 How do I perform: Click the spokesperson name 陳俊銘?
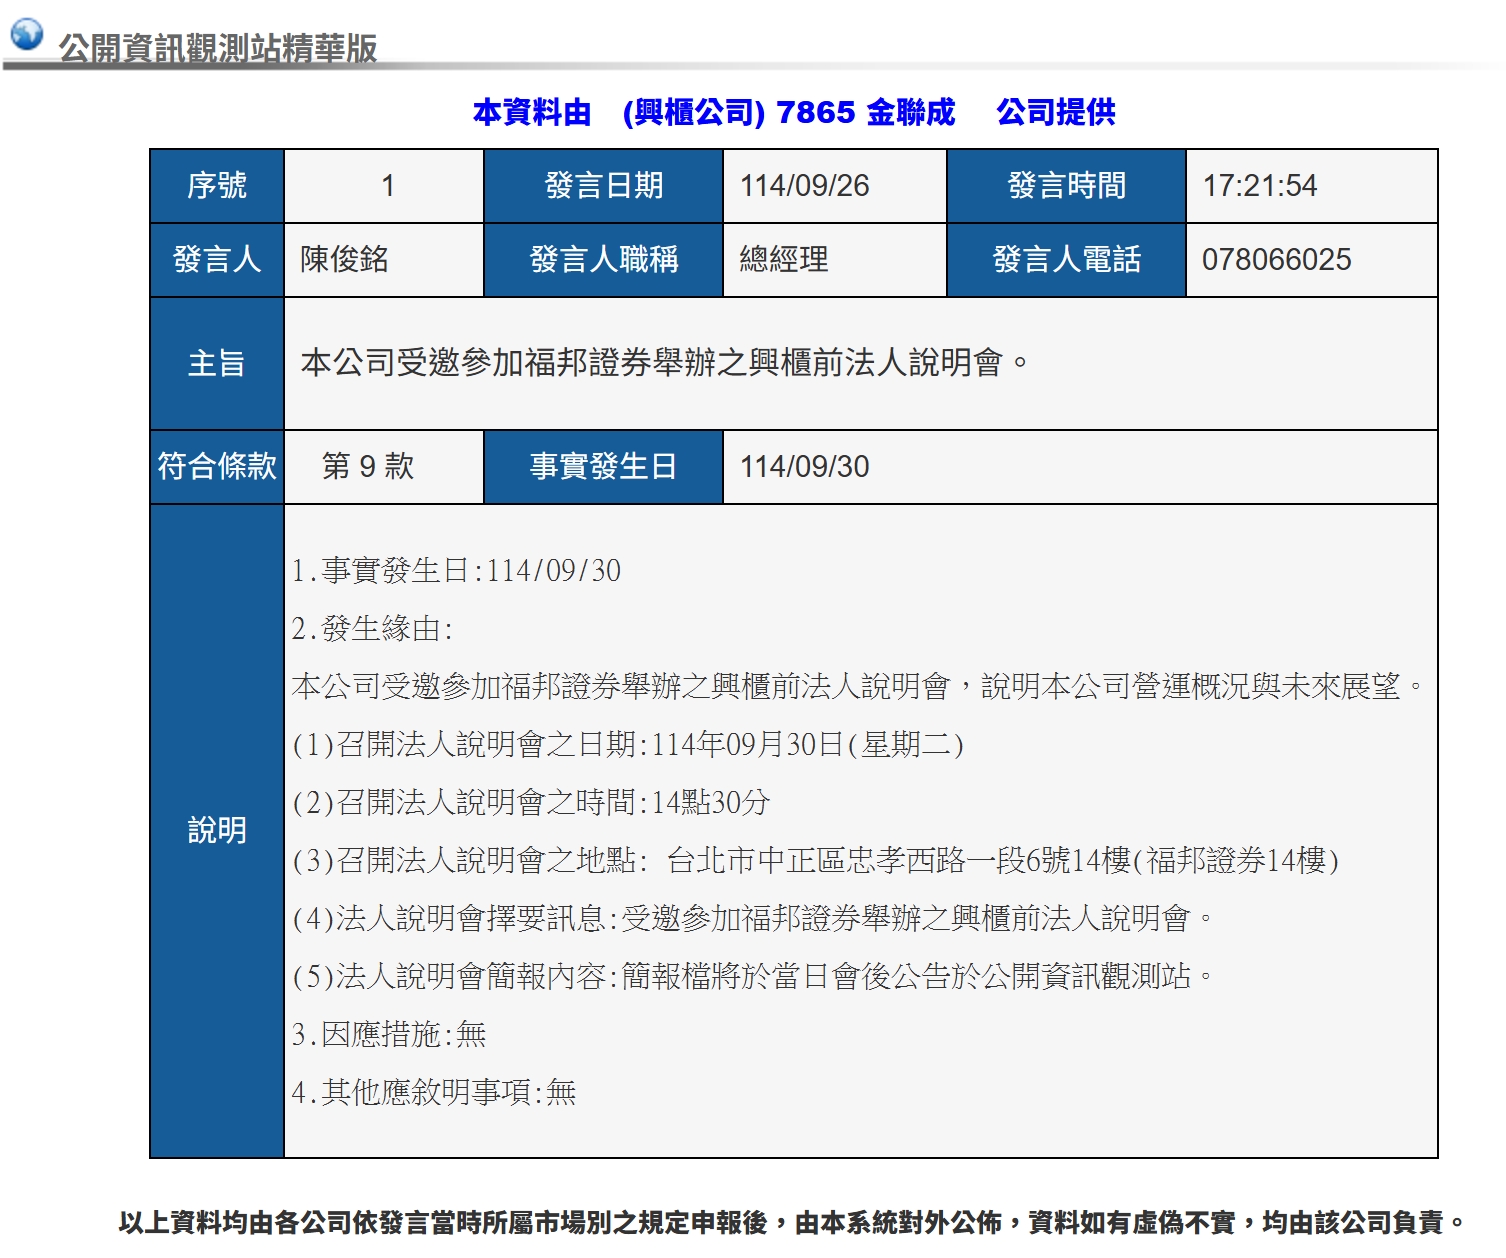345,260
